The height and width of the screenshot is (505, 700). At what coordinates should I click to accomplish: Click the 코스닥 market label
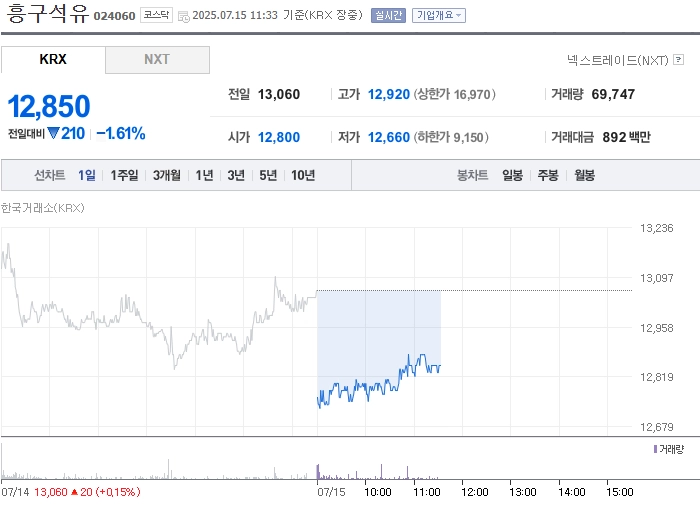click(156, 15)
